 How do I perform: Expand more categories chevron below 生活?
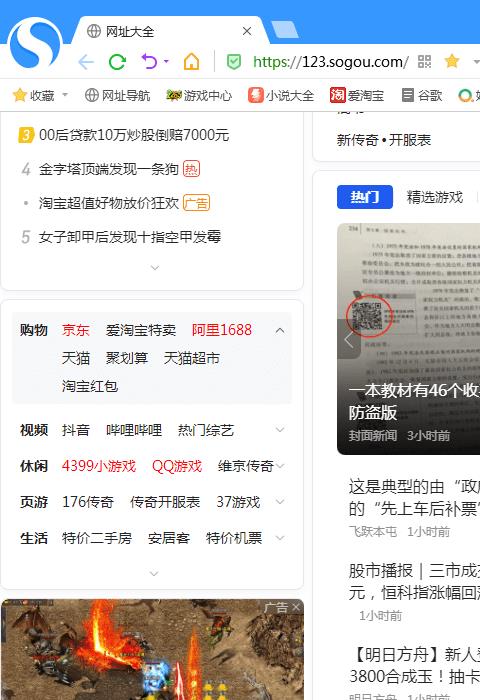pos(154,573)
